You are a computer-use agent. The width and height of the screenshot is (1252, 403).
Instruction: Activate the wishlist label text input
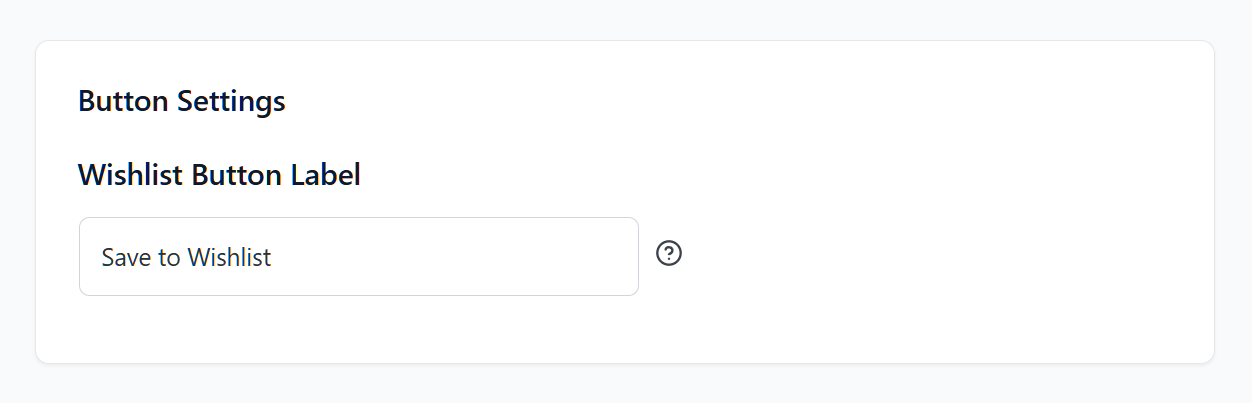358,257
